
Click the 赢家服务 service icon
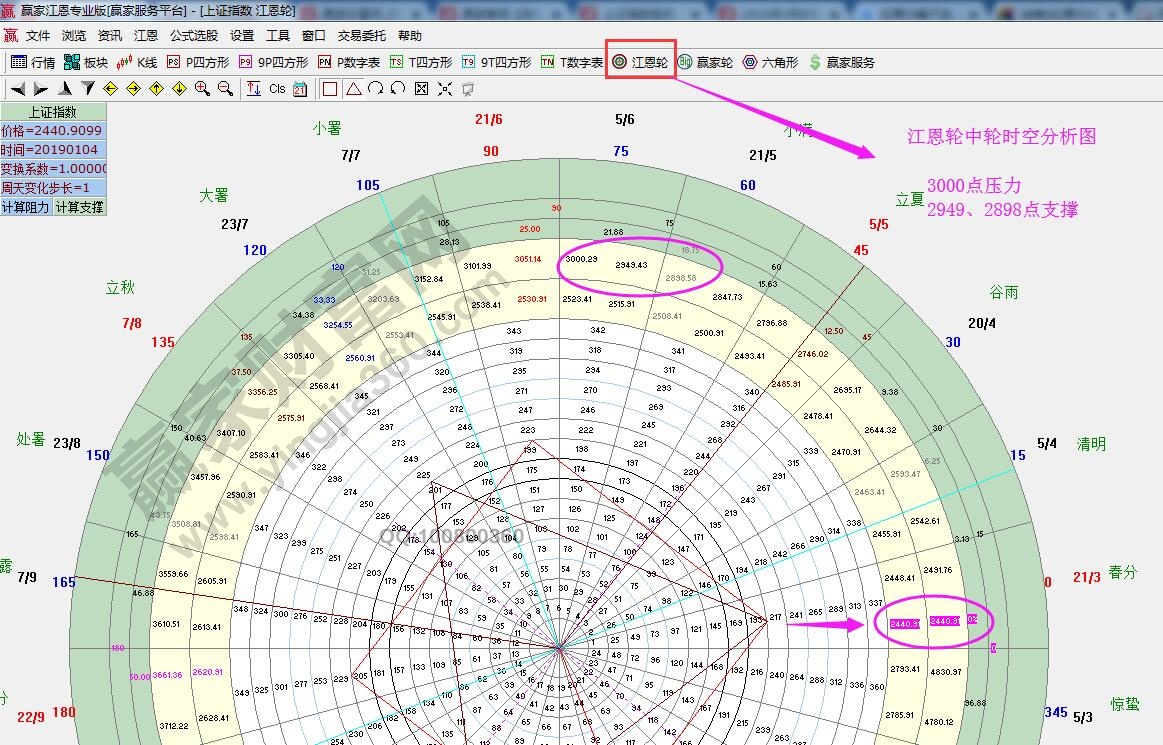[x=842, y=61]
